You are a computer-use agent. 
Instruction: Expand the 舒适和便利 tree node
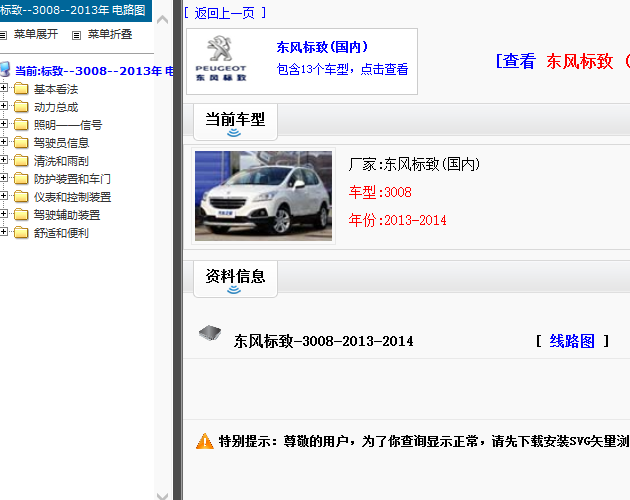click(3, 232)
